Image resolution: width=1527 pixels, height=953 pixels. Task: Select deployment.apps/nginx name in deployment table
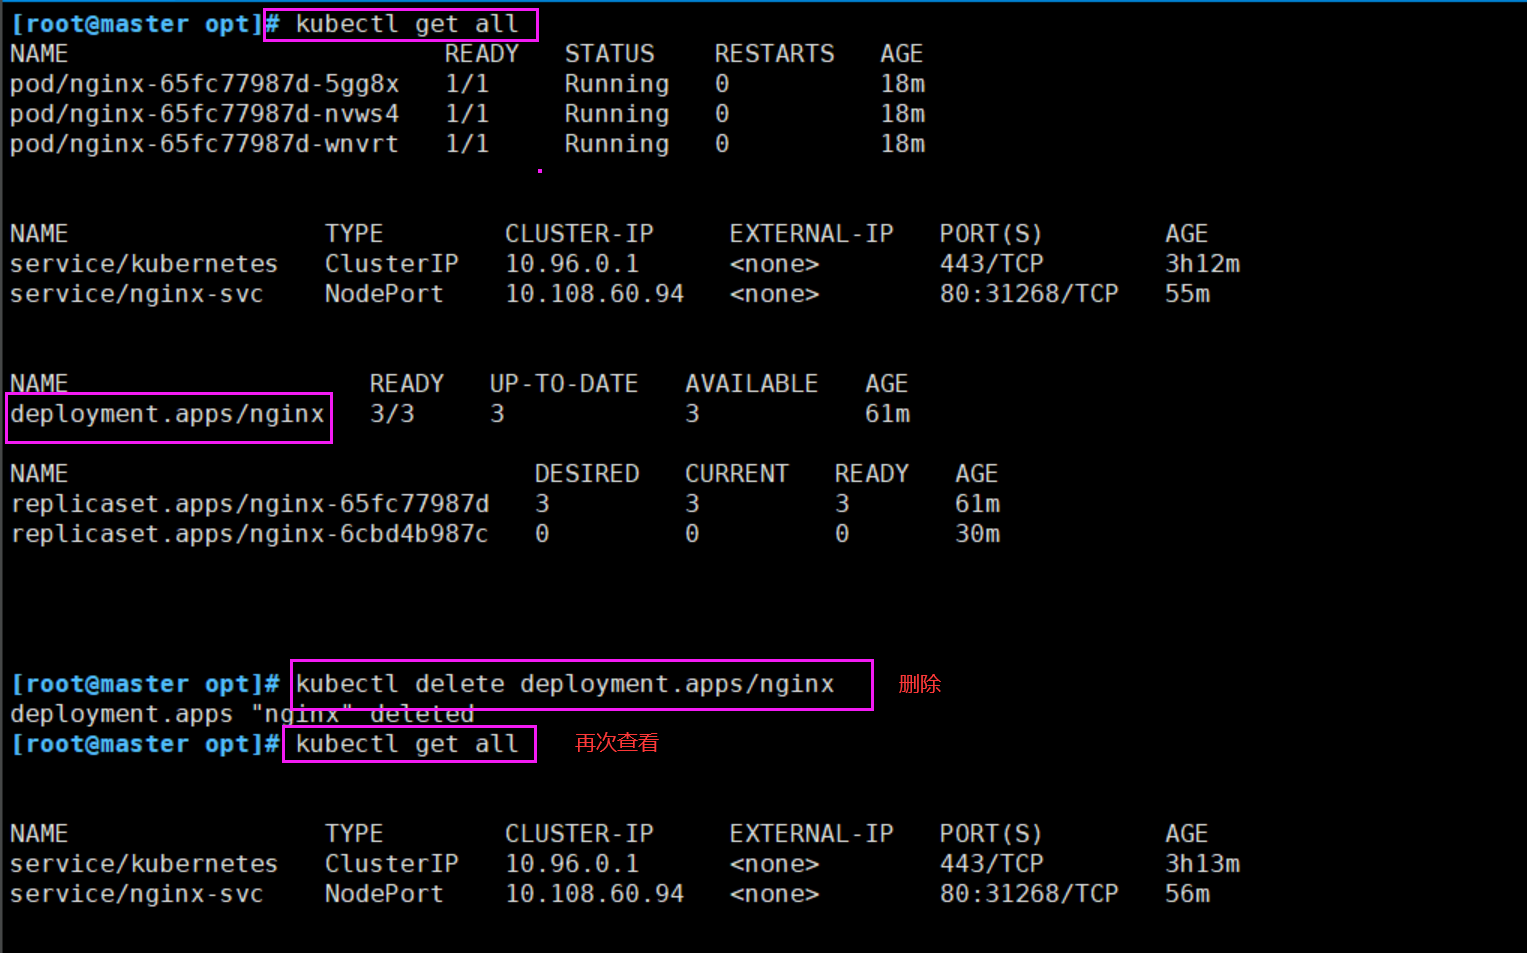pyautogui.click(x=167, y=414)
